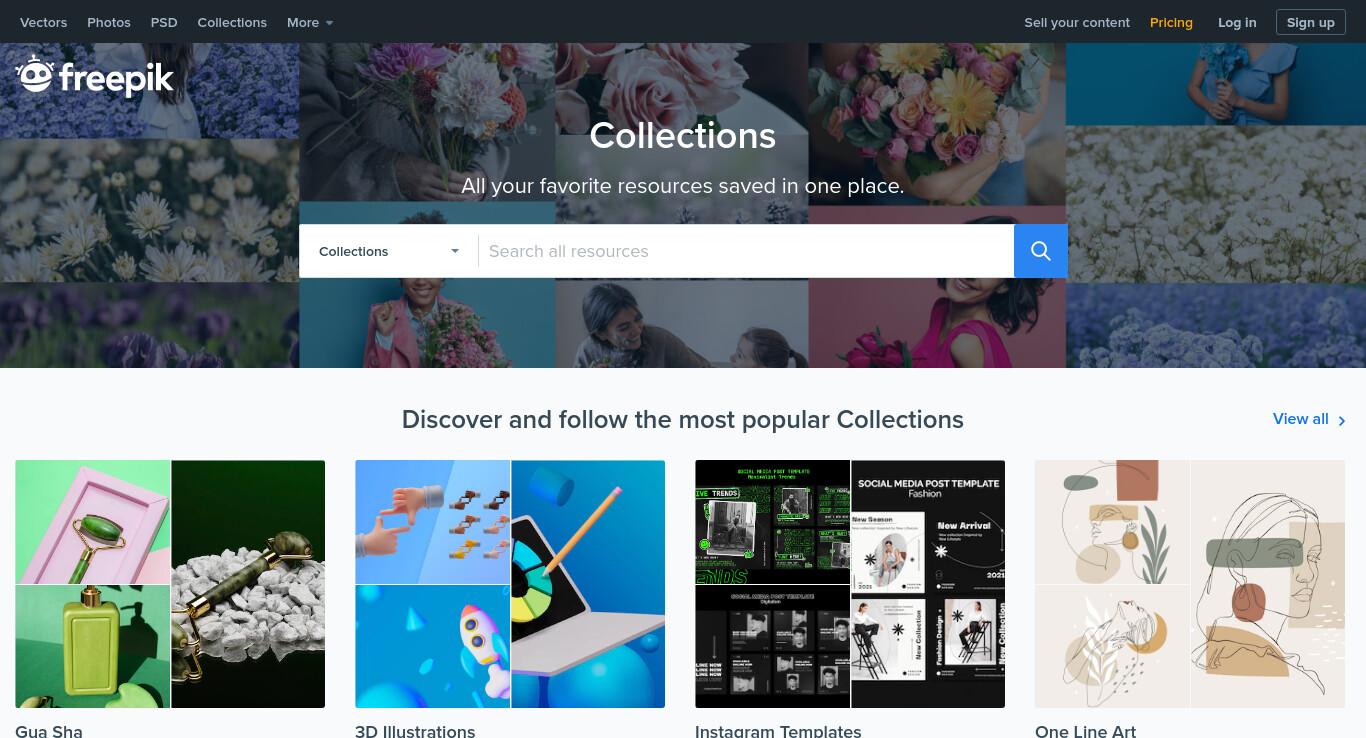Select PSD in the top navigation

coord(164,22)
